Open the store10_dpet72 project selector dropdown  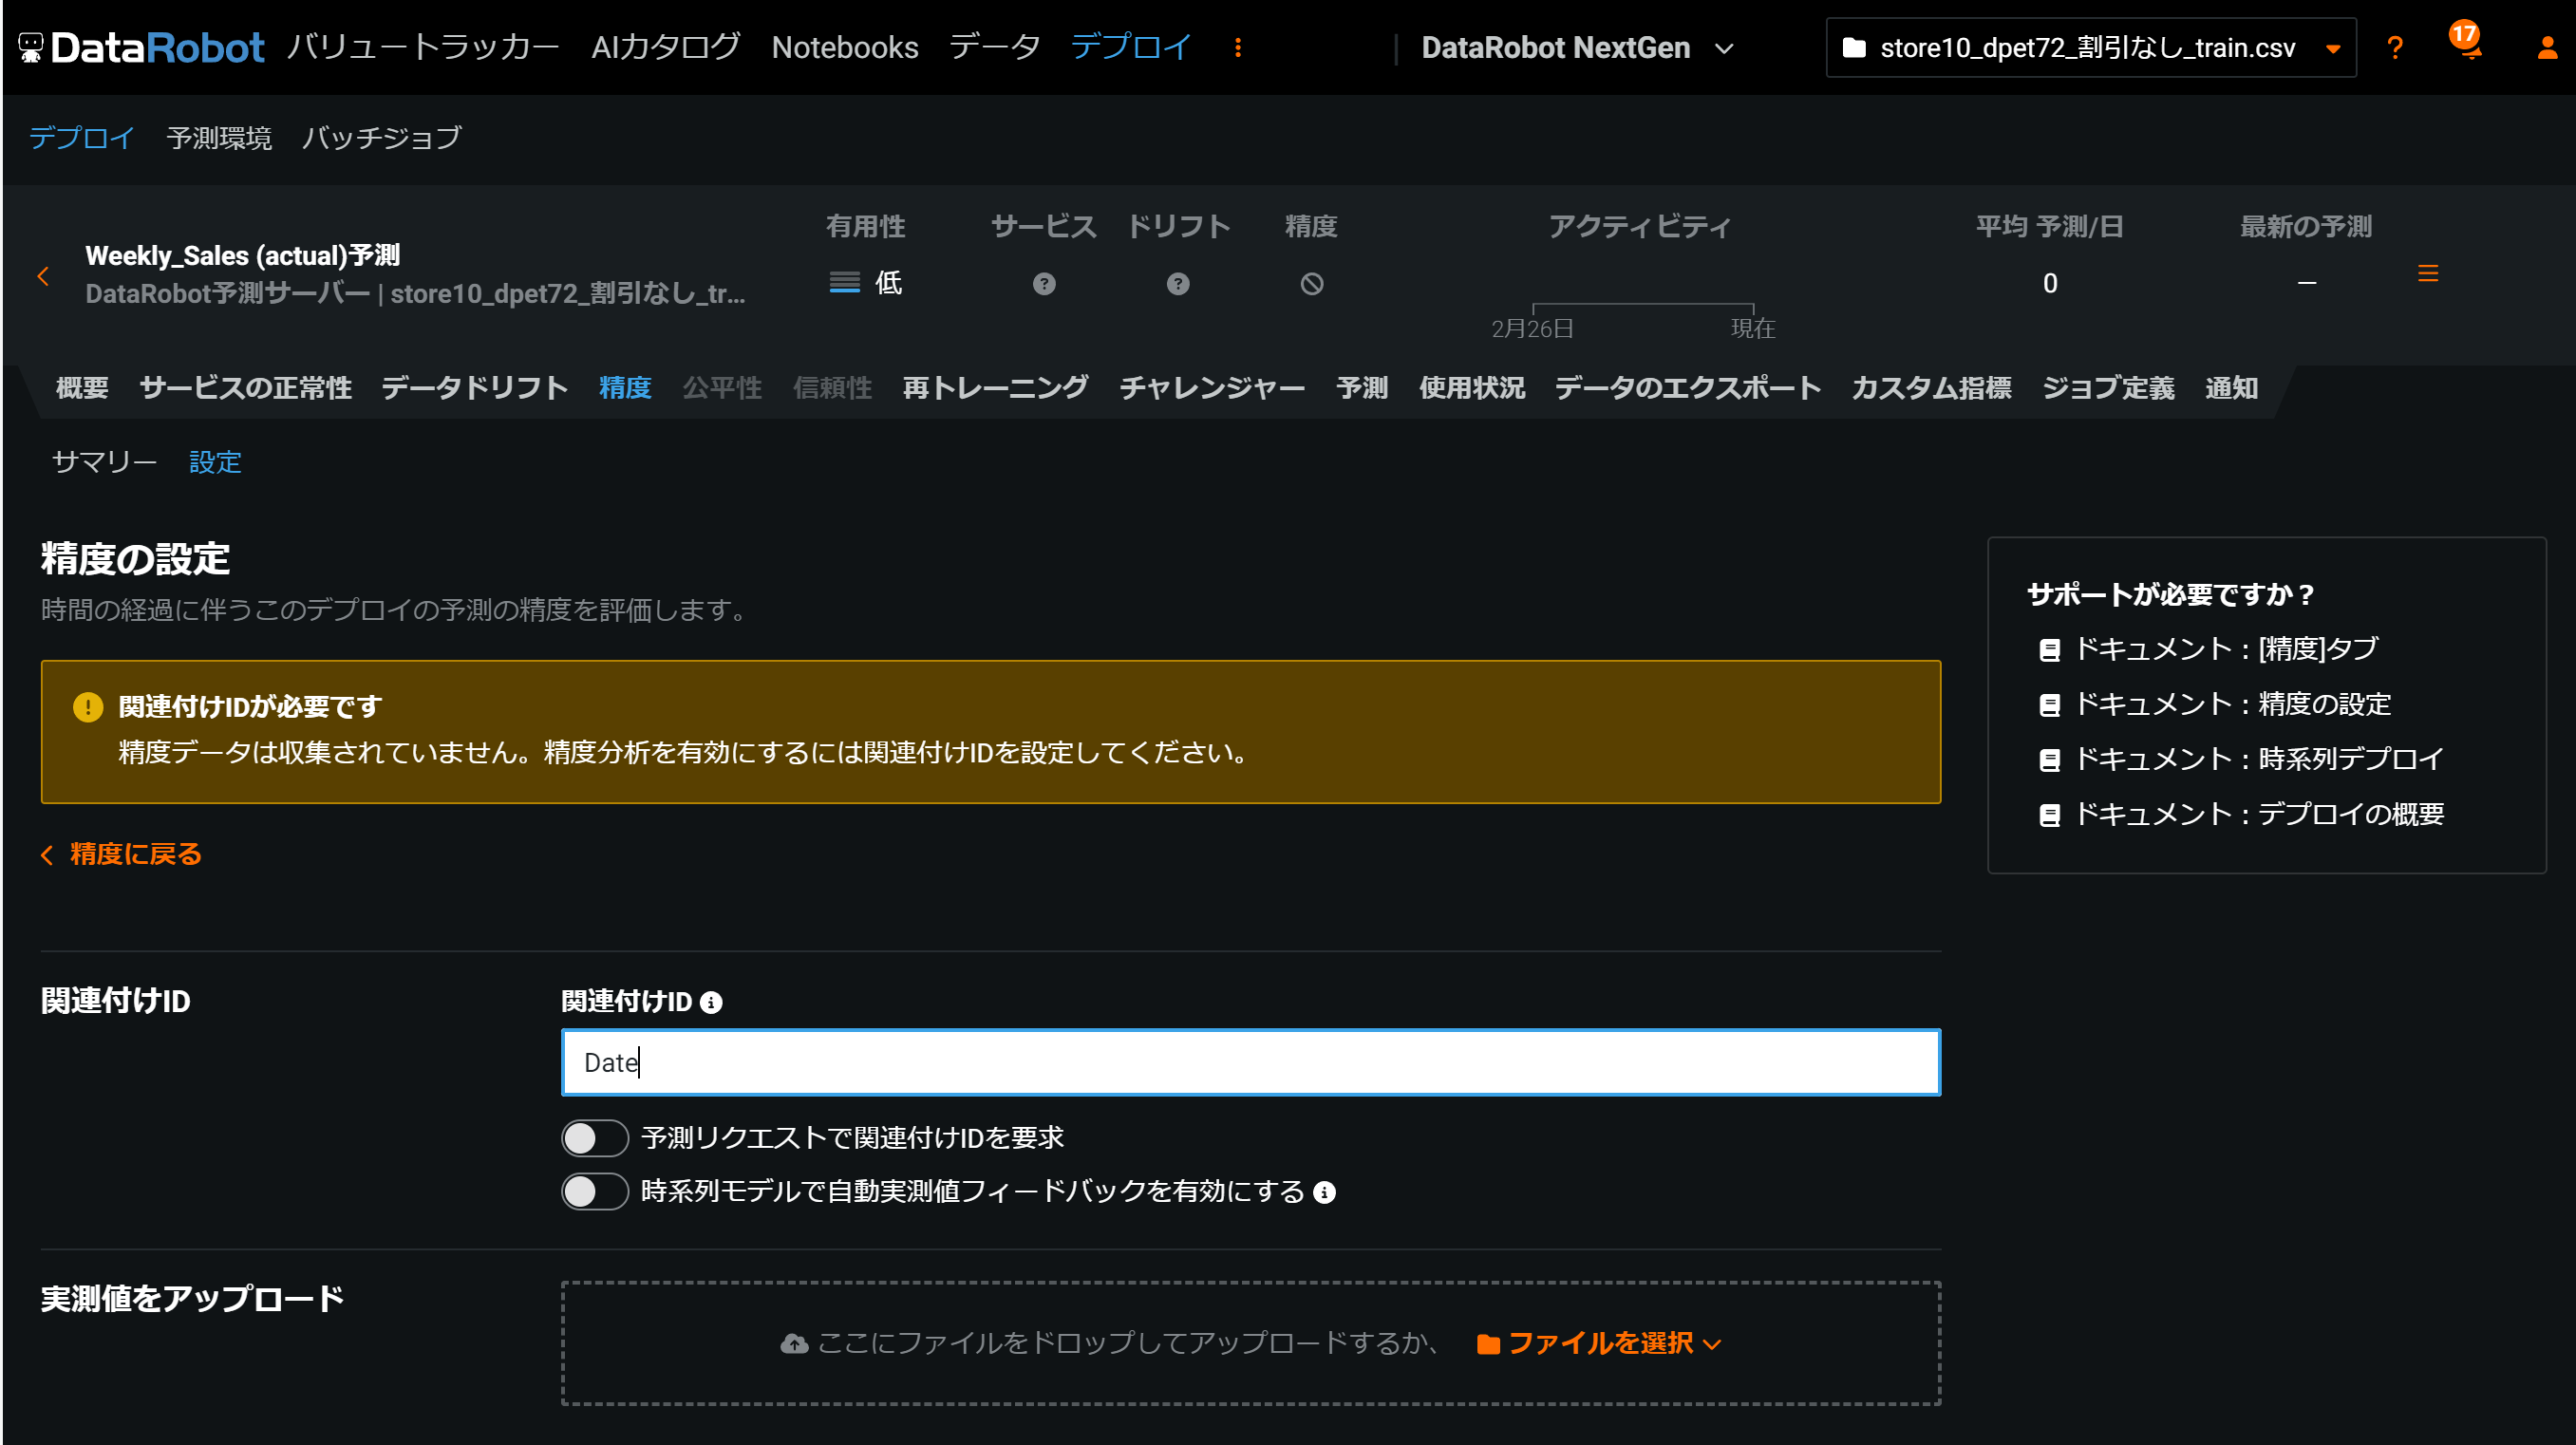2090,48
